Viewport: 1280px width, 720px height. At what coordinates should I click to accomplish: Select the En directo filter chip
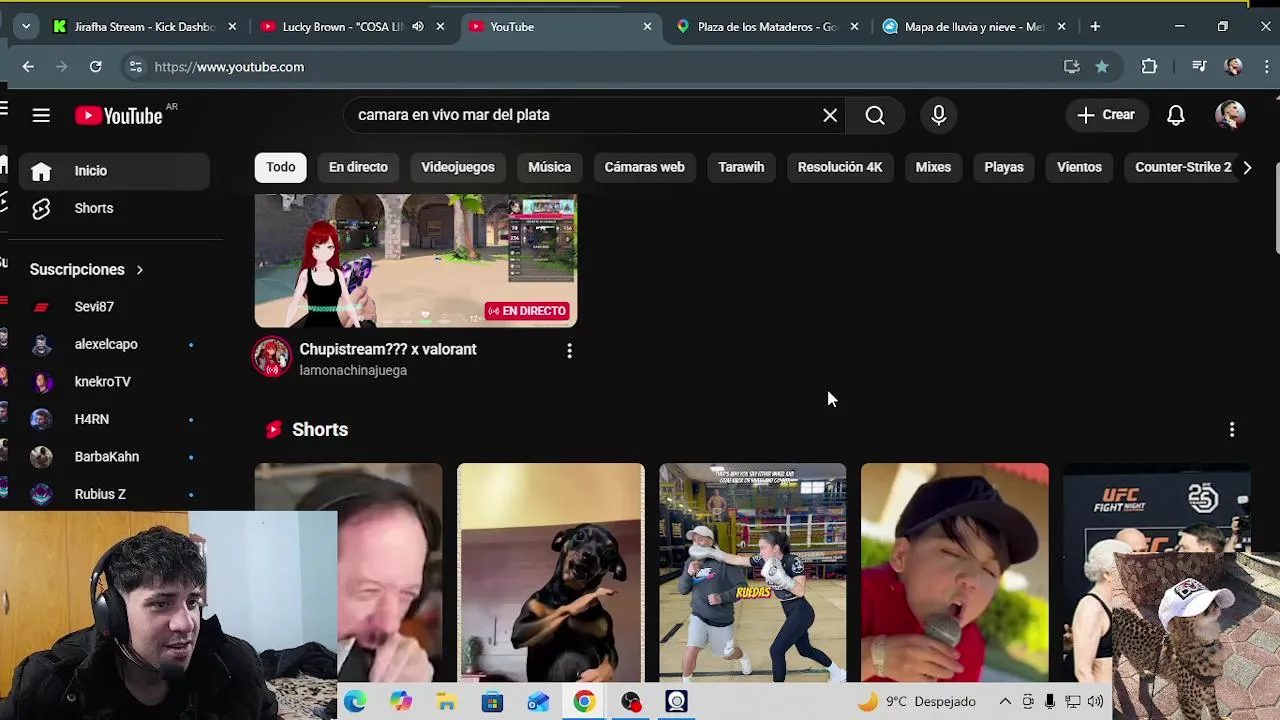tap(358, 168)
